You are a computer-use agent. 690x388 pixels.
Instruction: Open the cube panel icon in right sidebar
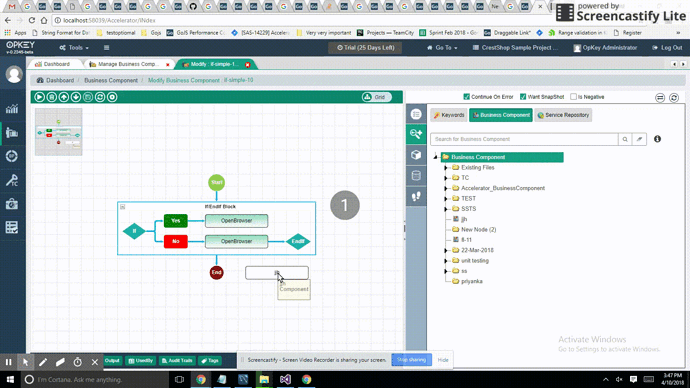tap(416, 154)
